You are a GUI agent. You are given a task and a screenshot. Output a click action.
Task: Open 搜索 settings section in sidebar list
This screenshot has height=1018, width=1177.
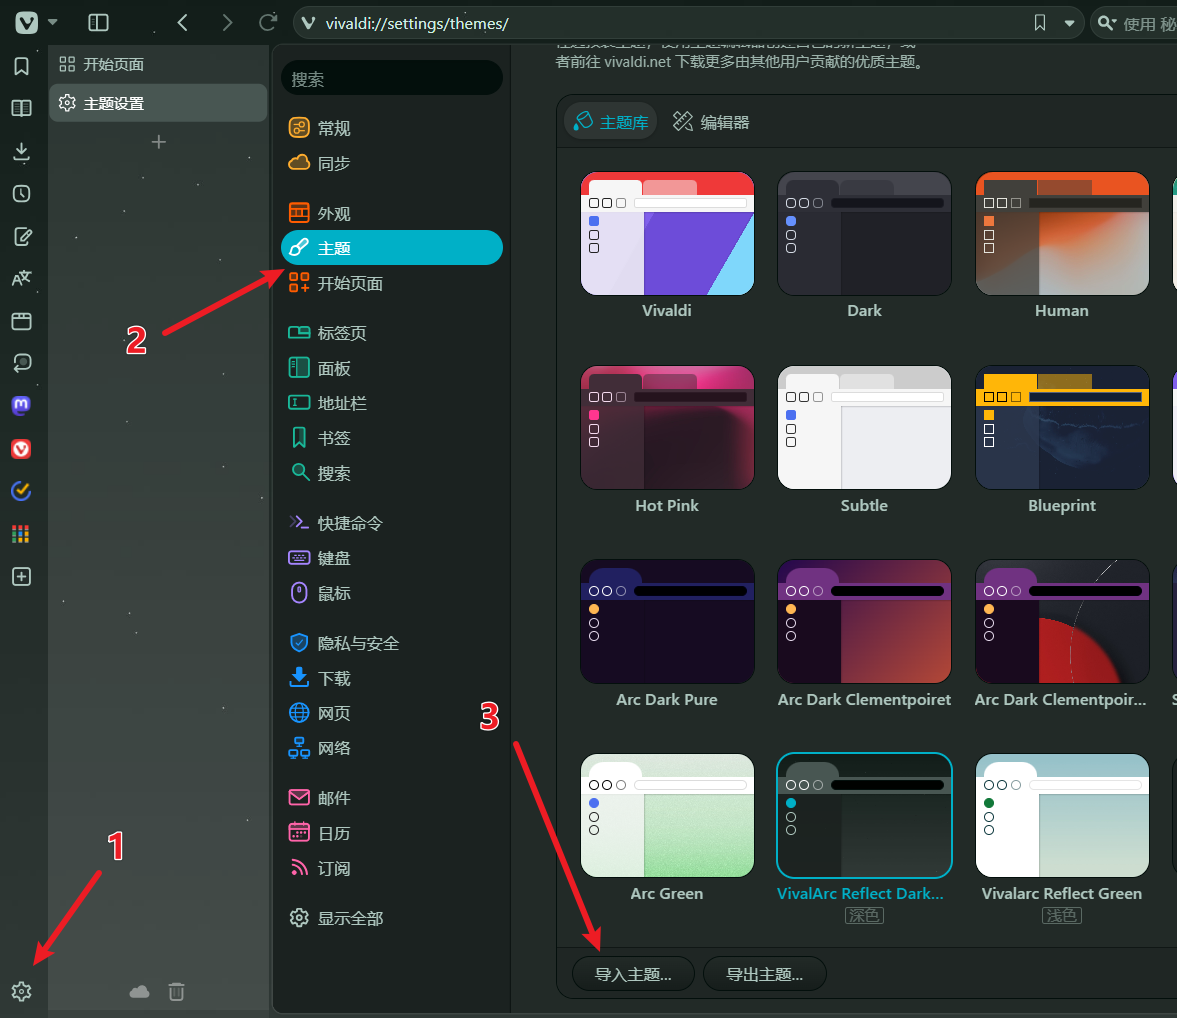point(392,473)
